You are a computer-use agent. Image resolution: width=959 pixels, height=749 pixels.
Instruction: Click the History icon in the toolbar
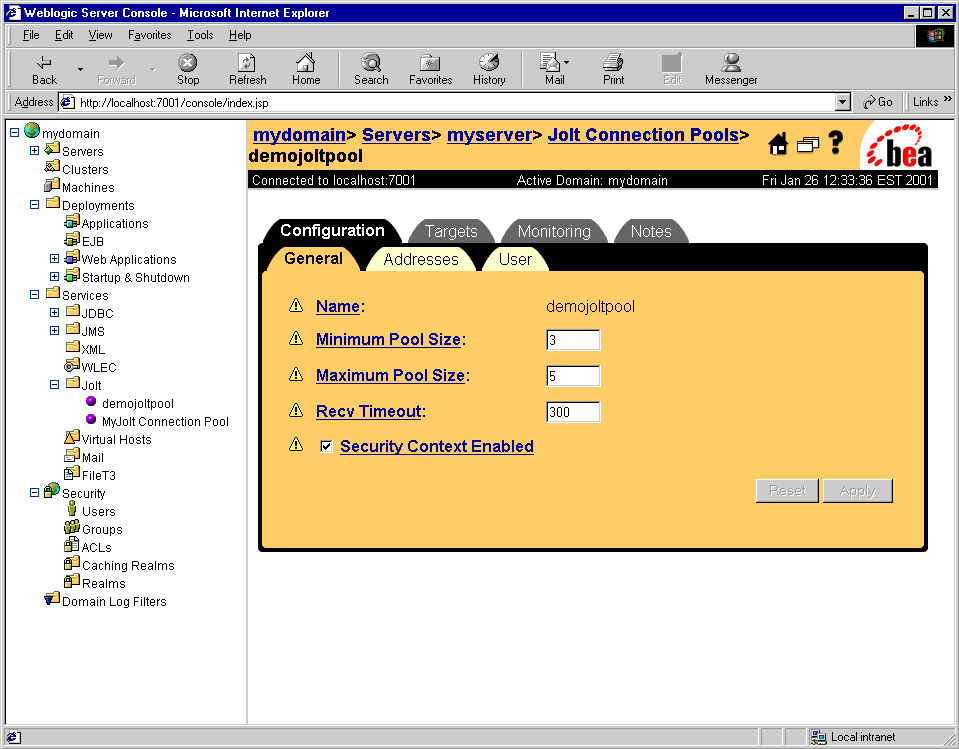coord(489,68)
